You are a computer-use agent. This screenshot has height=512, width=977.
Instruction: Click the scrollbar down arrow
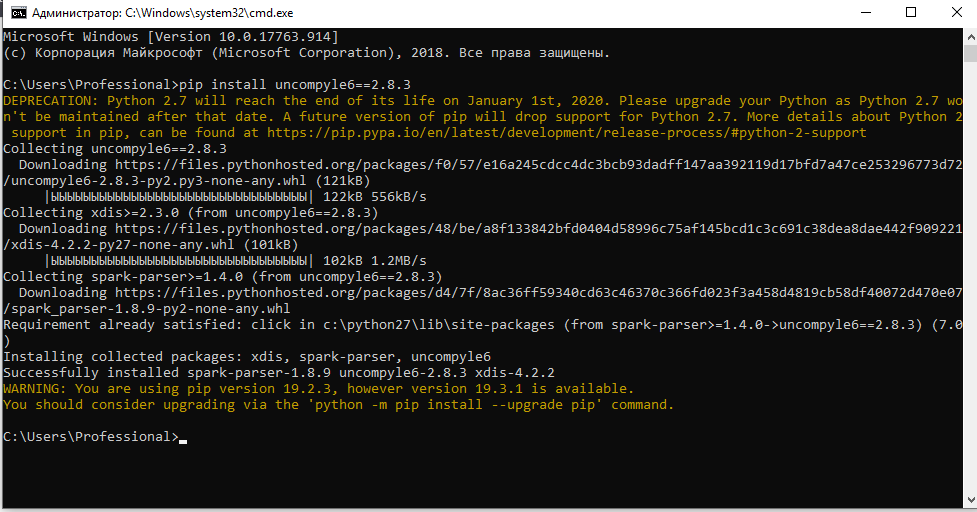point(969,503)
